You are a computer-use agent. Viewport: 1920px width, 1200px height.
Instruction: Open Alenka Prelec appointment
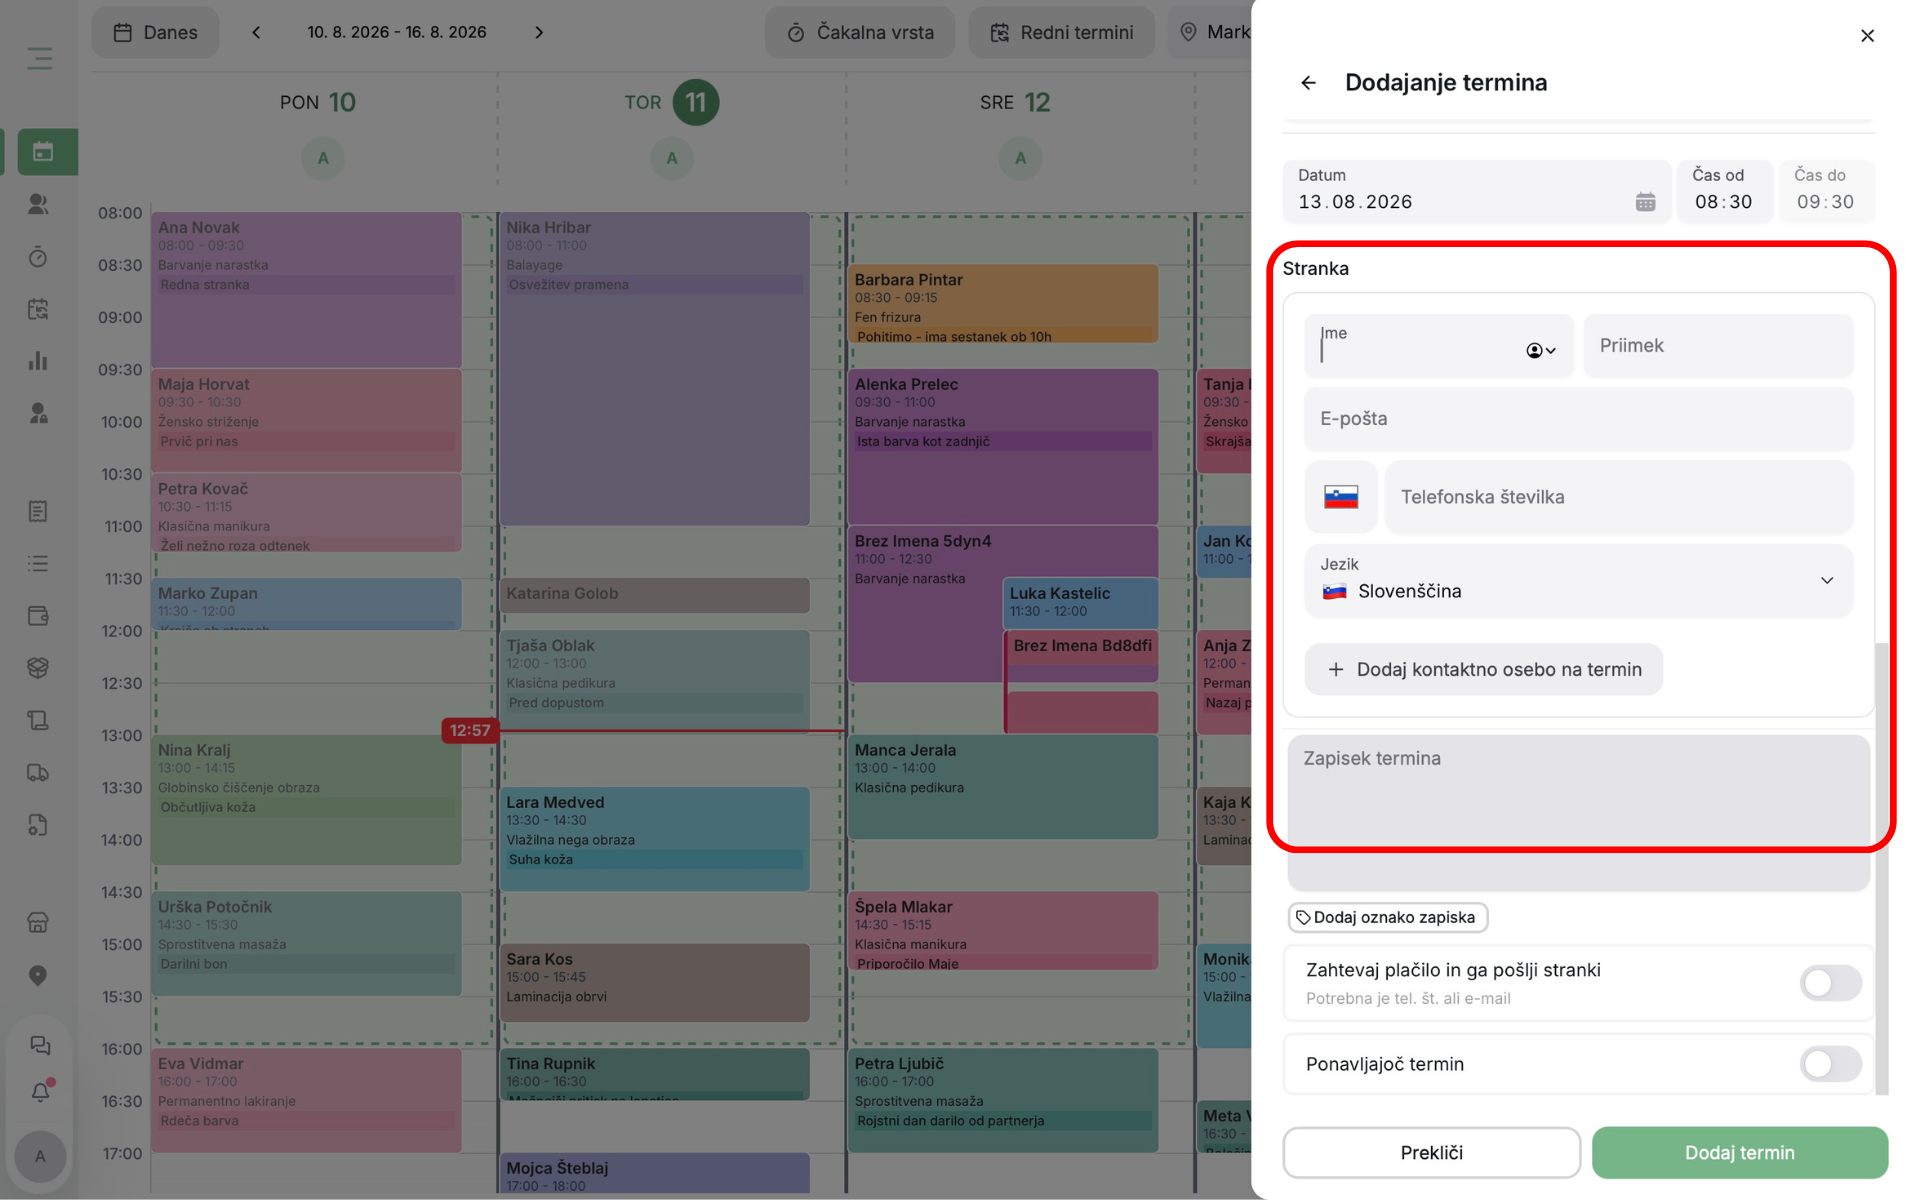(1003, 446)
